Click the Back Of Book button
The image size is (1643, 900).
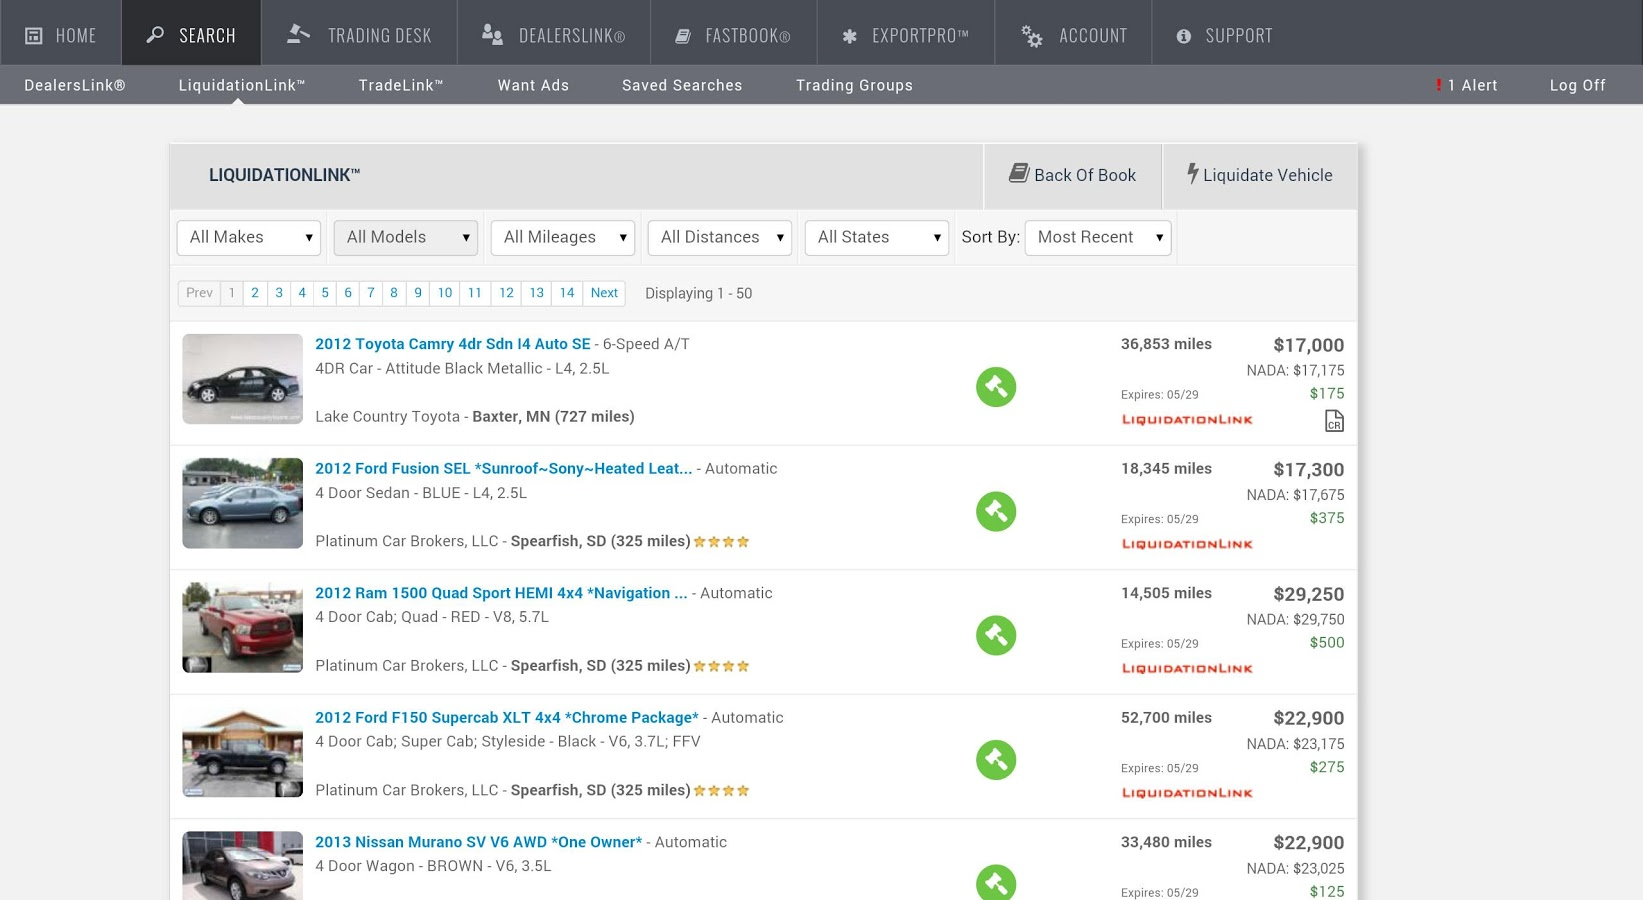pos(1073,175)
